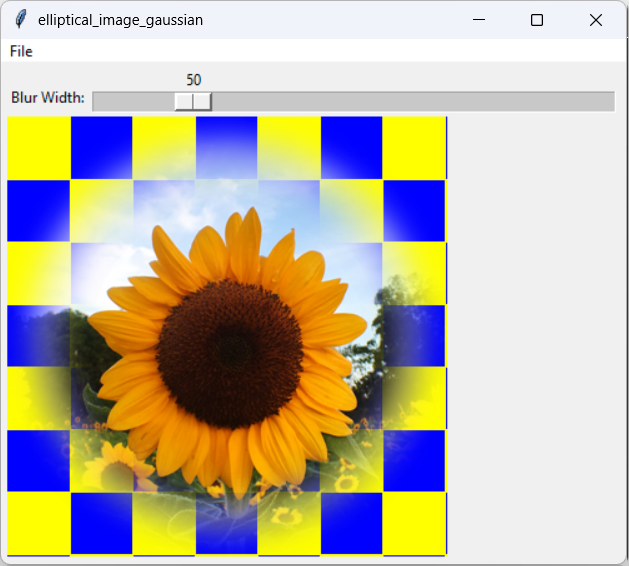The image size is (629, 566).
Task: Click the Blur Width slider handle
Action: [x=193, y=101]
